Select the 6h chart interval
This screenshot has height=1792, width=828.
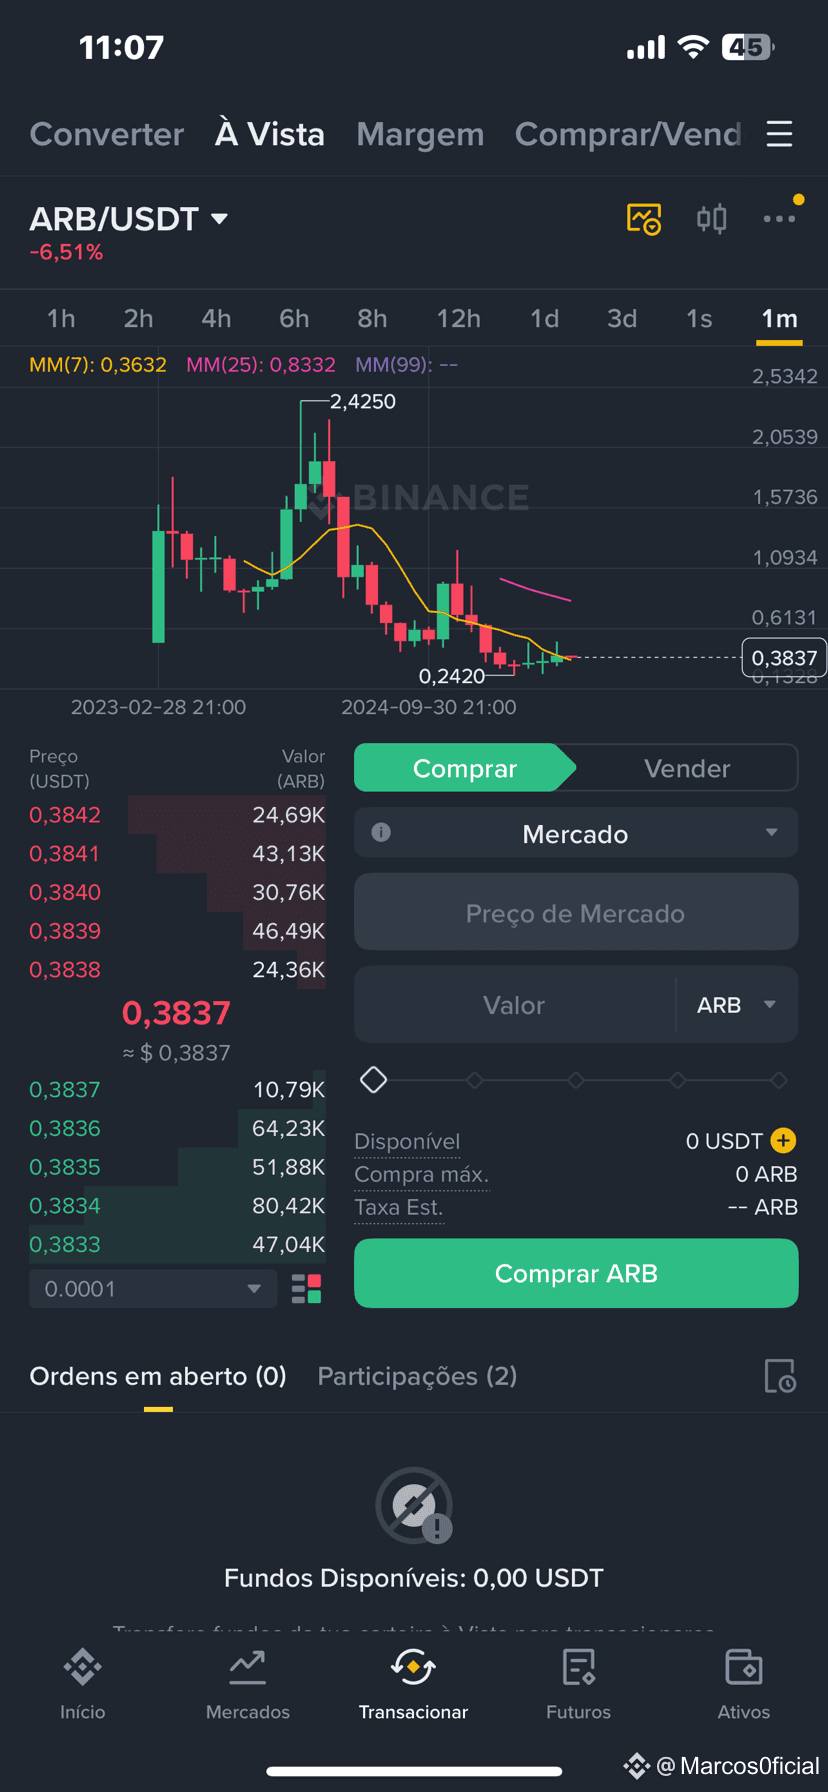pyautogui.click(x=294, y=318)
